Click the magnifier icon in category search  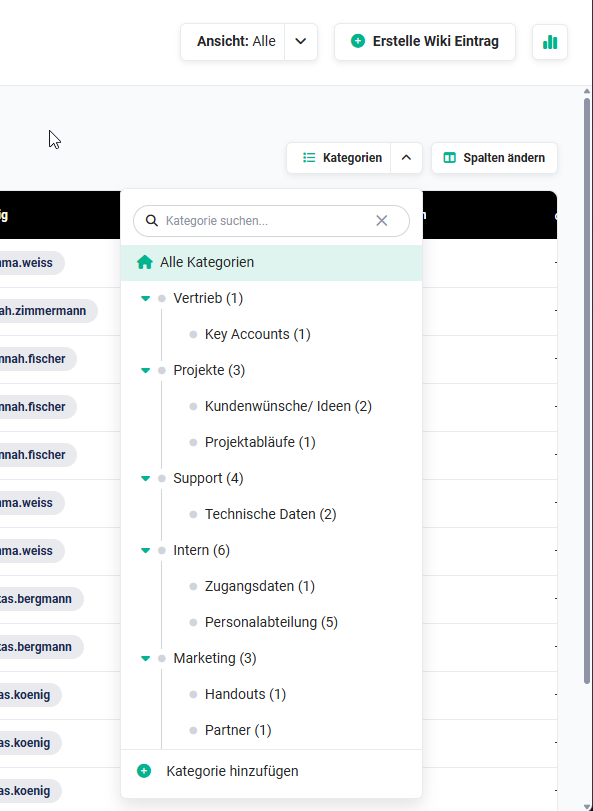pos(151,221)
